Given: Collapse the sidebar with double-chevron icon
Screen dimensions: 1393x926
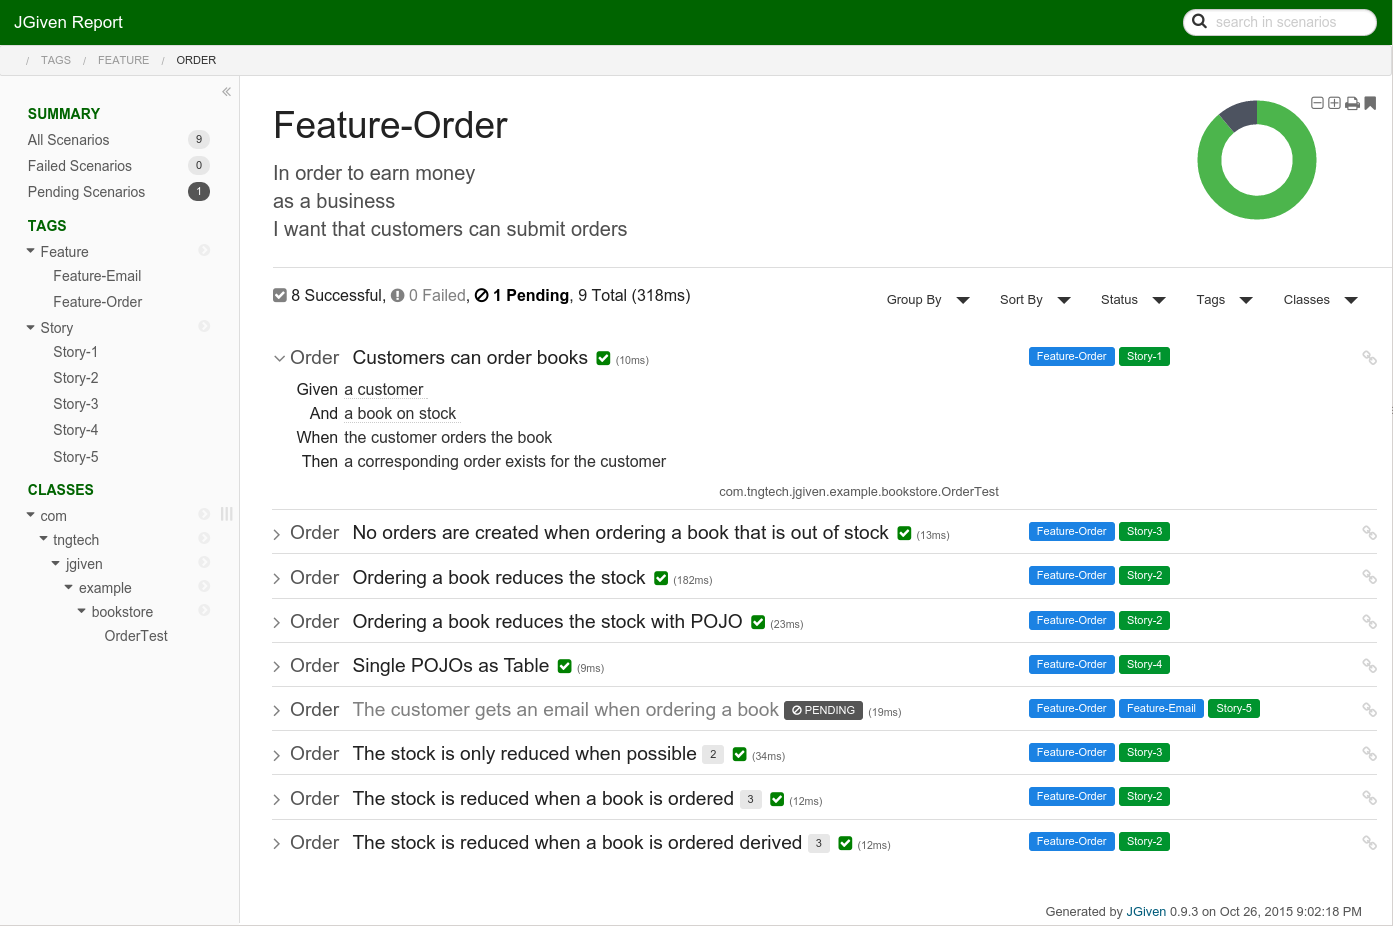Looking at the screenshot, I should pos(226,92).
